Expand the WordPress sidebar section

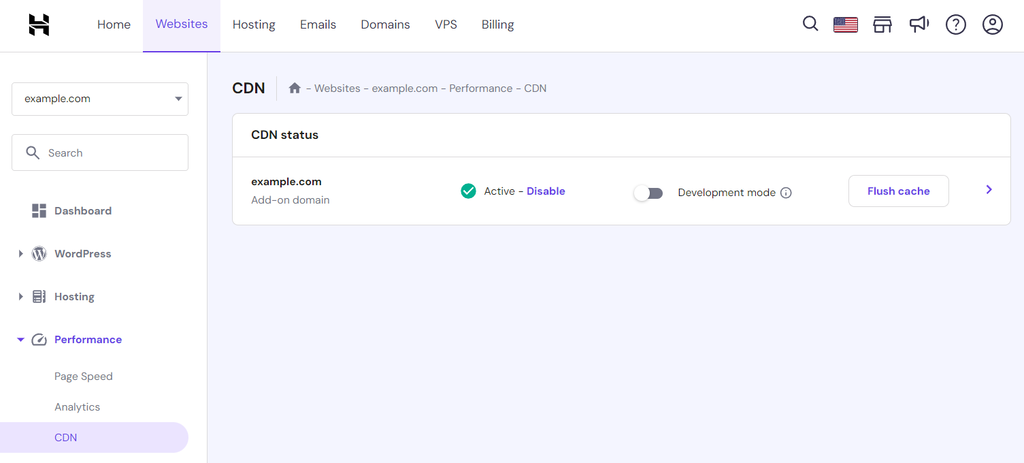21,253
